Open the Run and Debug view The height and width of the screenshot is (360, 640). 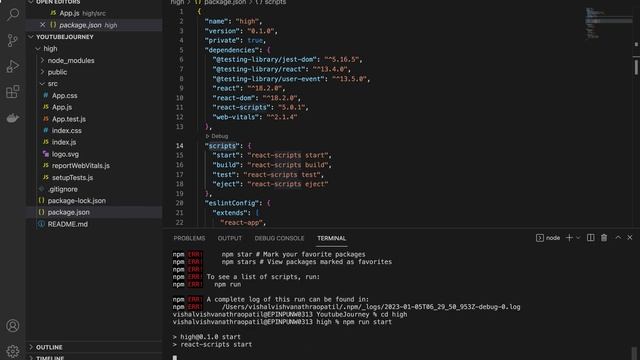tap(13, 66)
